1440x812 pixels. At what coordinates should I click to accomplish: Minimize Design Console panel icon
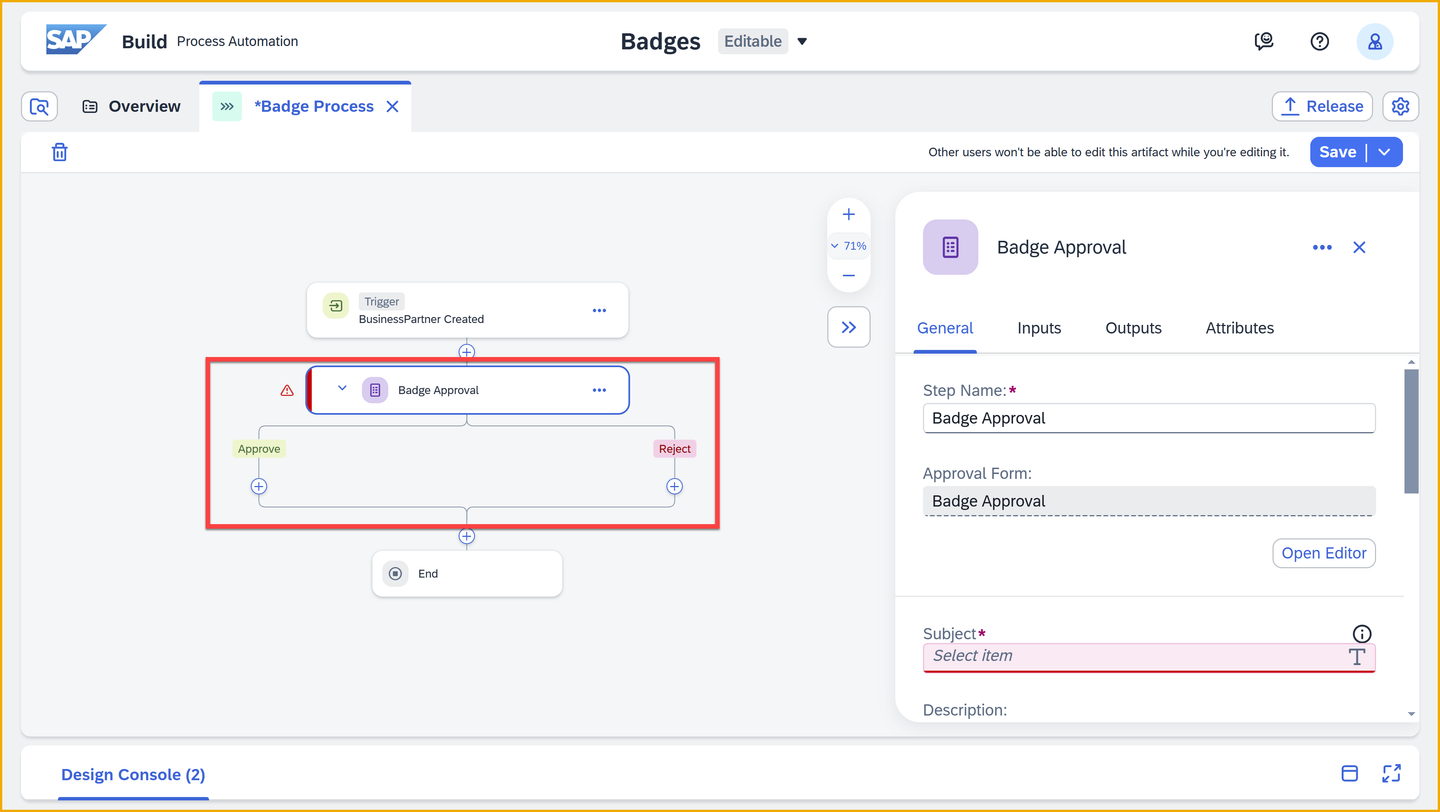coord(1349,773)
